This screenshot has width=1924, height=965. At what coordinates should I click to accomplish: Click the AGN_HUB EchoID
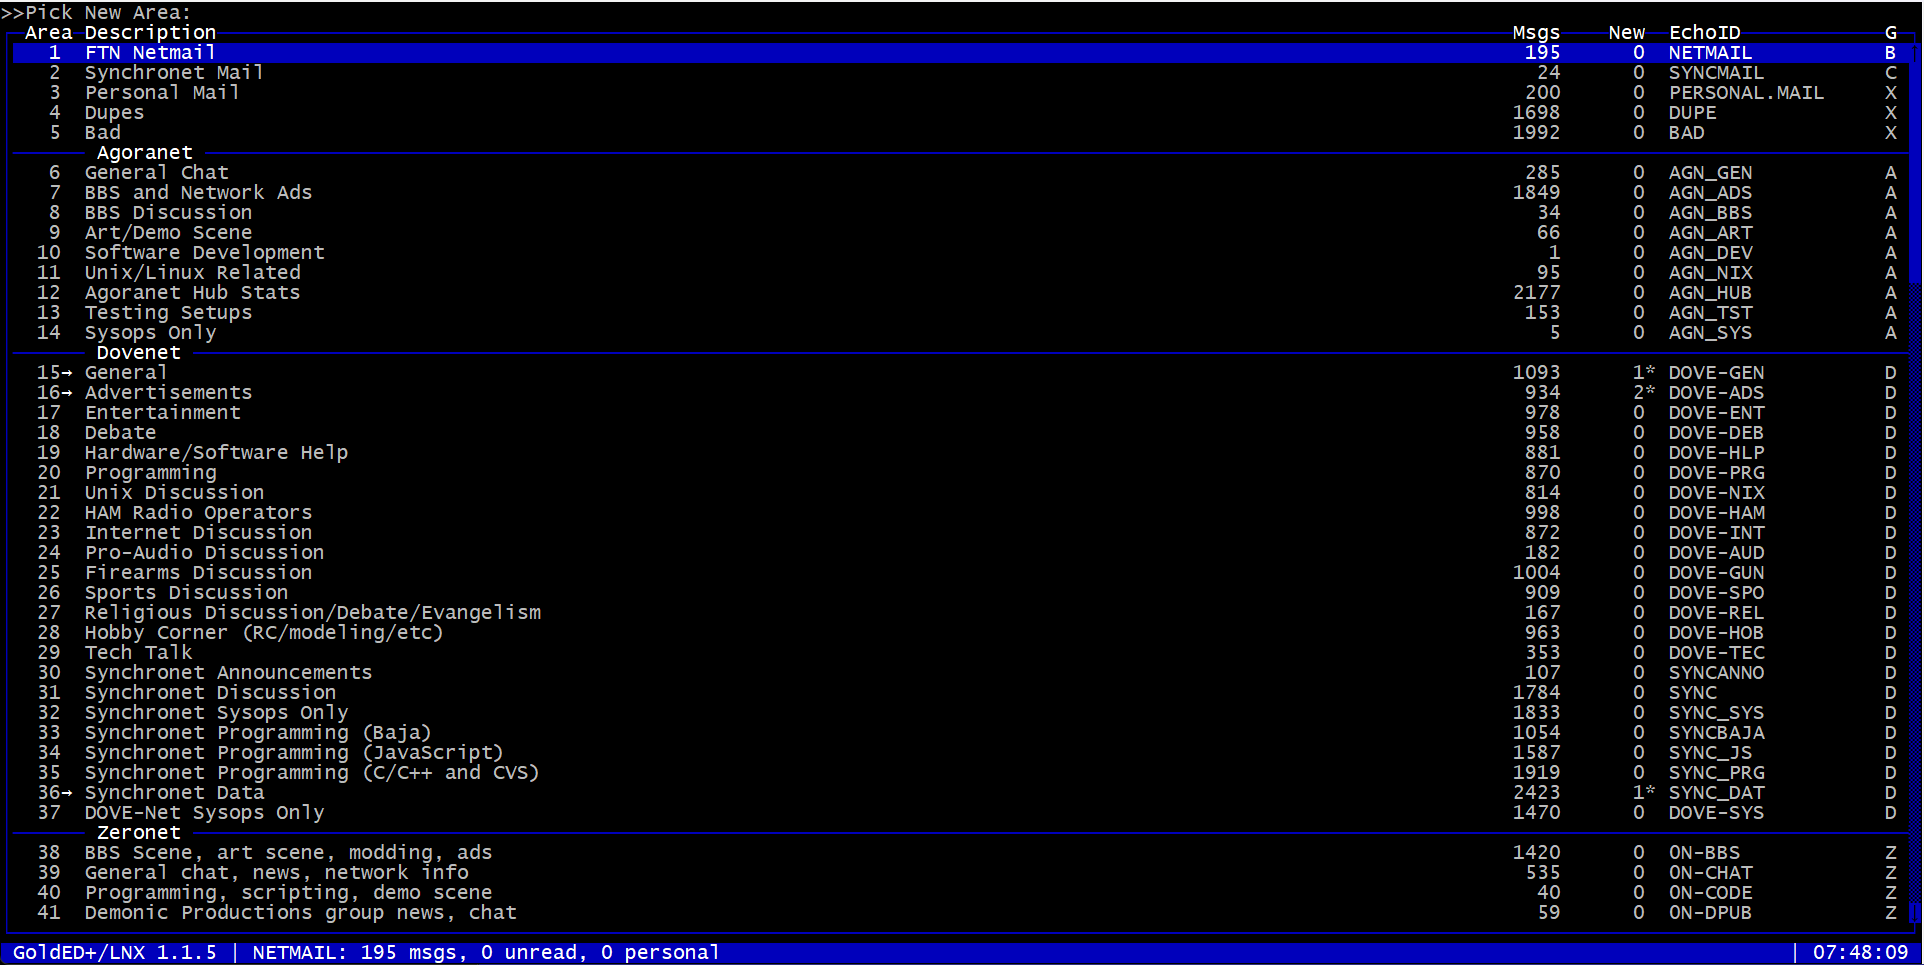1710,293
